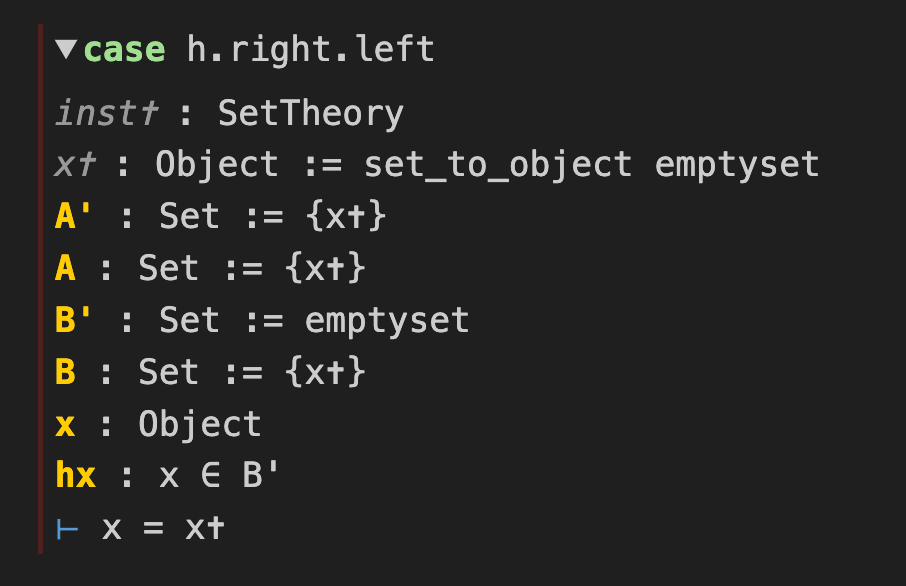This screenshot has height=586, width=906.
Task: Click set_to_object in the x† definition
Action: click(497, 164)
